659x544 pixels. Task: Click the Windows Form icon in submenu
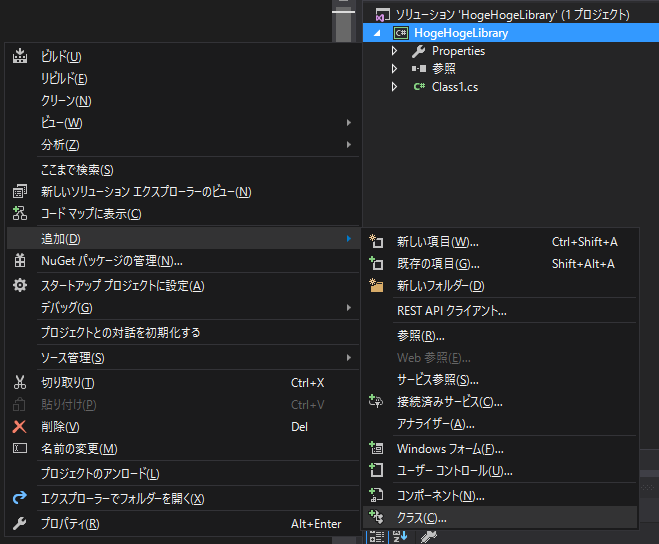(376, 448)
